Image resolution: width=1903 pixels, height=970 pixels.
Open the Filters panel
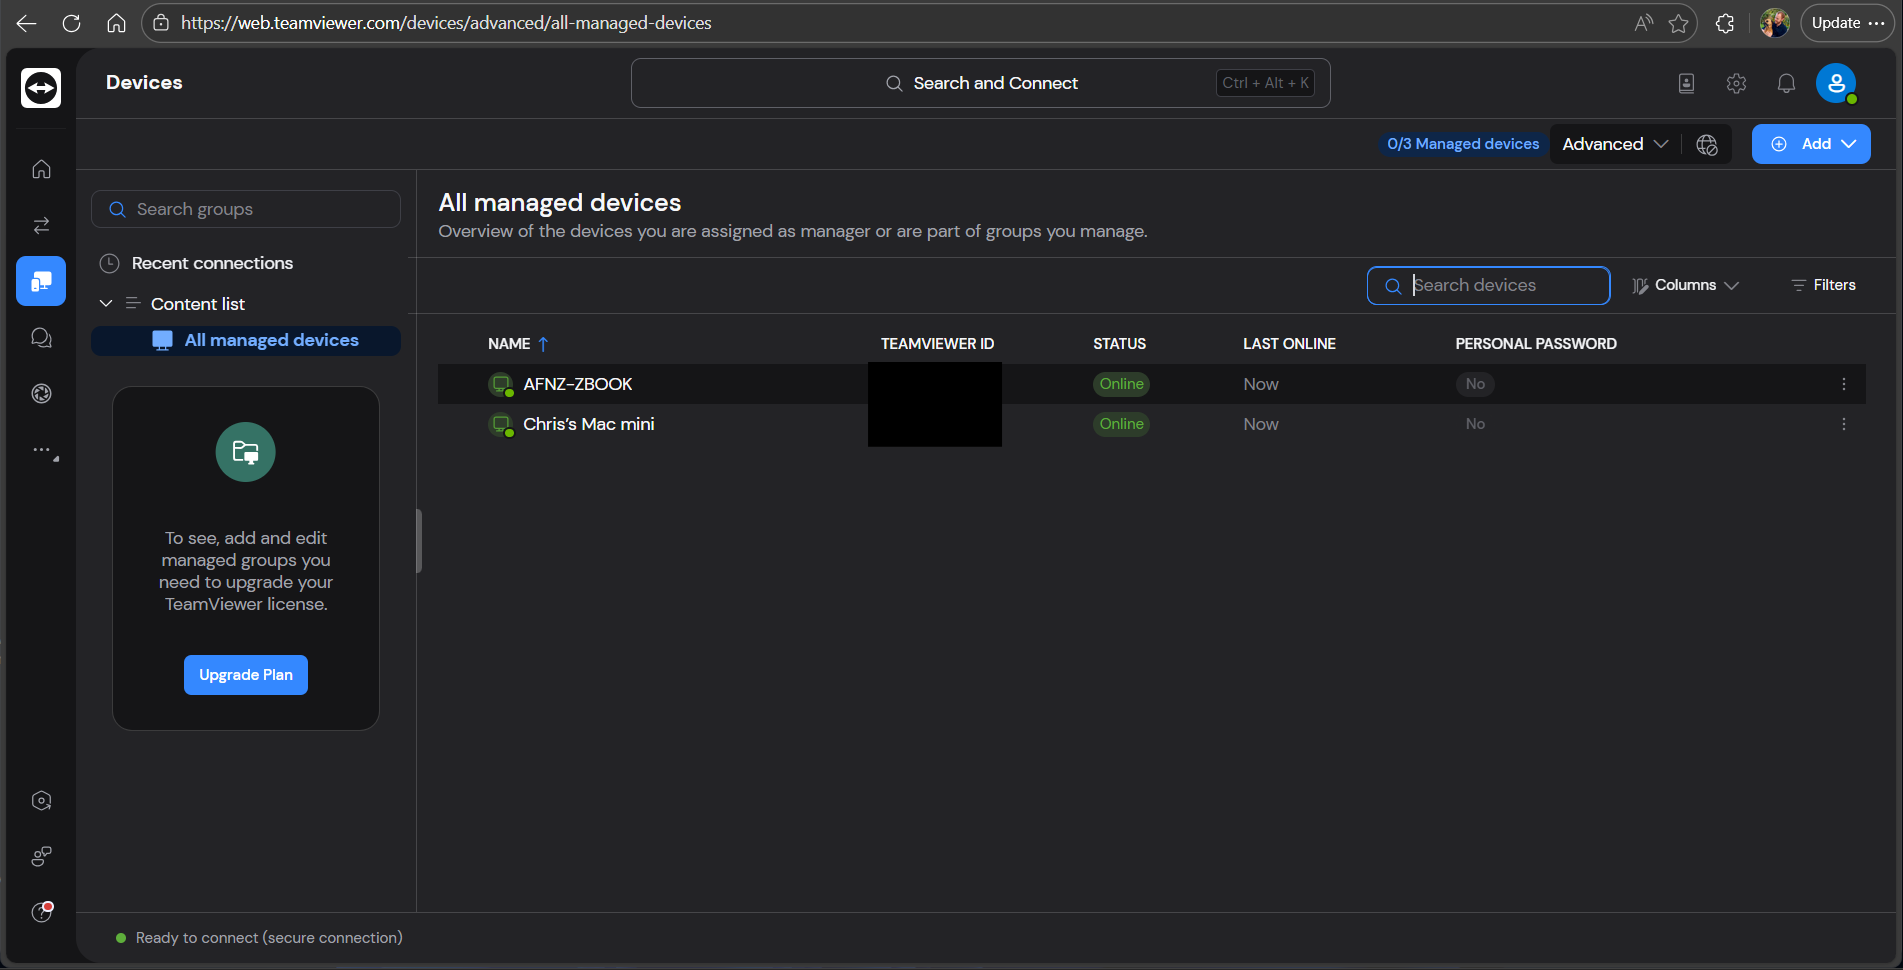(x=1823, y=285)
